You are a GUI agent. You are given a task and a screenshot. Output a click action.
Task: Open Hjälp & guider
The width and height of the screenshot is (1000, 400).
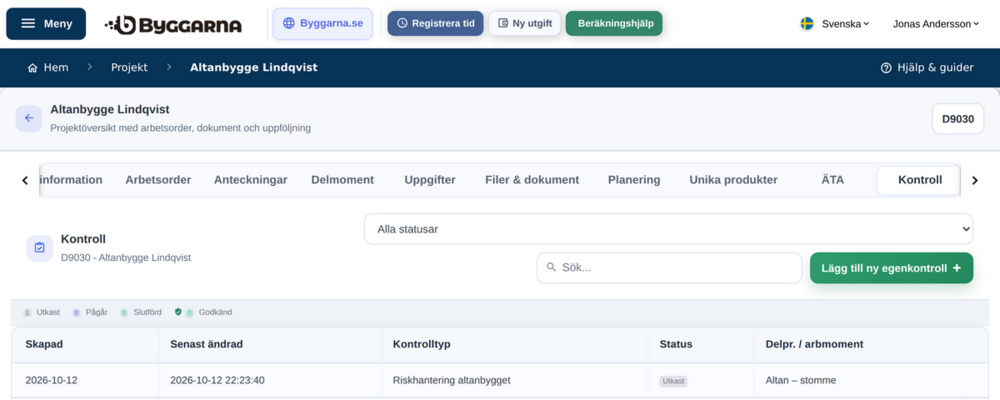927,68
